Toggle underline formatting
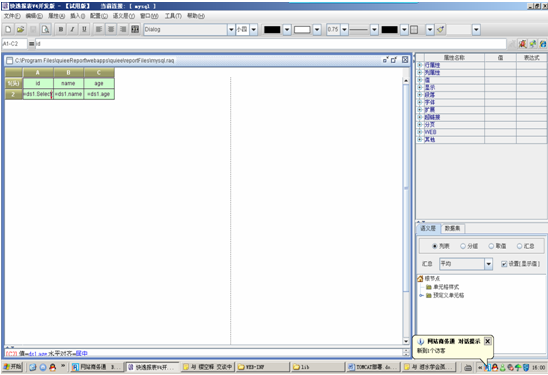548x375 pixels. [84, 29]
